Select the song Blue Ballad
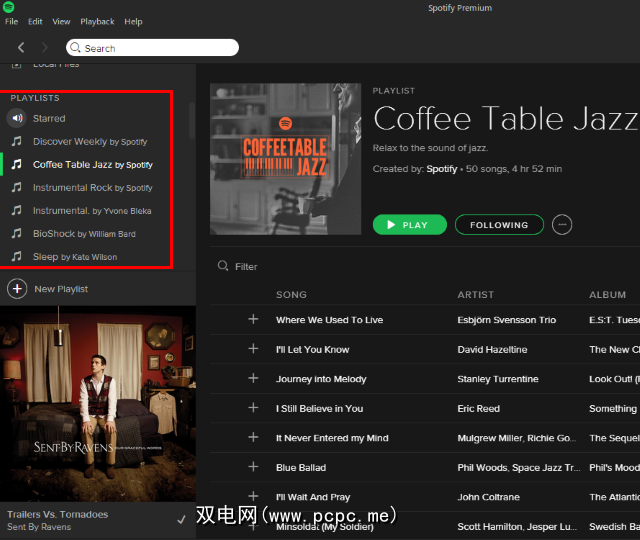Image resolution: width=640 pixels, height=540 pixels. 301,468
